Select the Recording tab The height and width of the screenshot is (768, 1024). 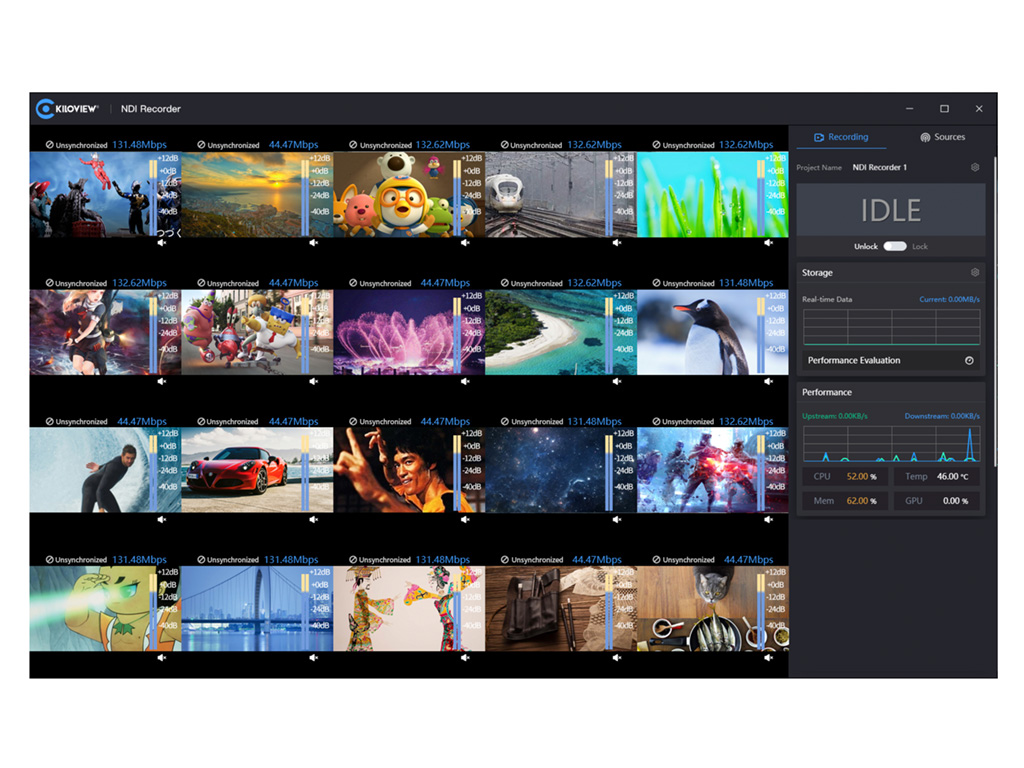[x=840, y=137]
